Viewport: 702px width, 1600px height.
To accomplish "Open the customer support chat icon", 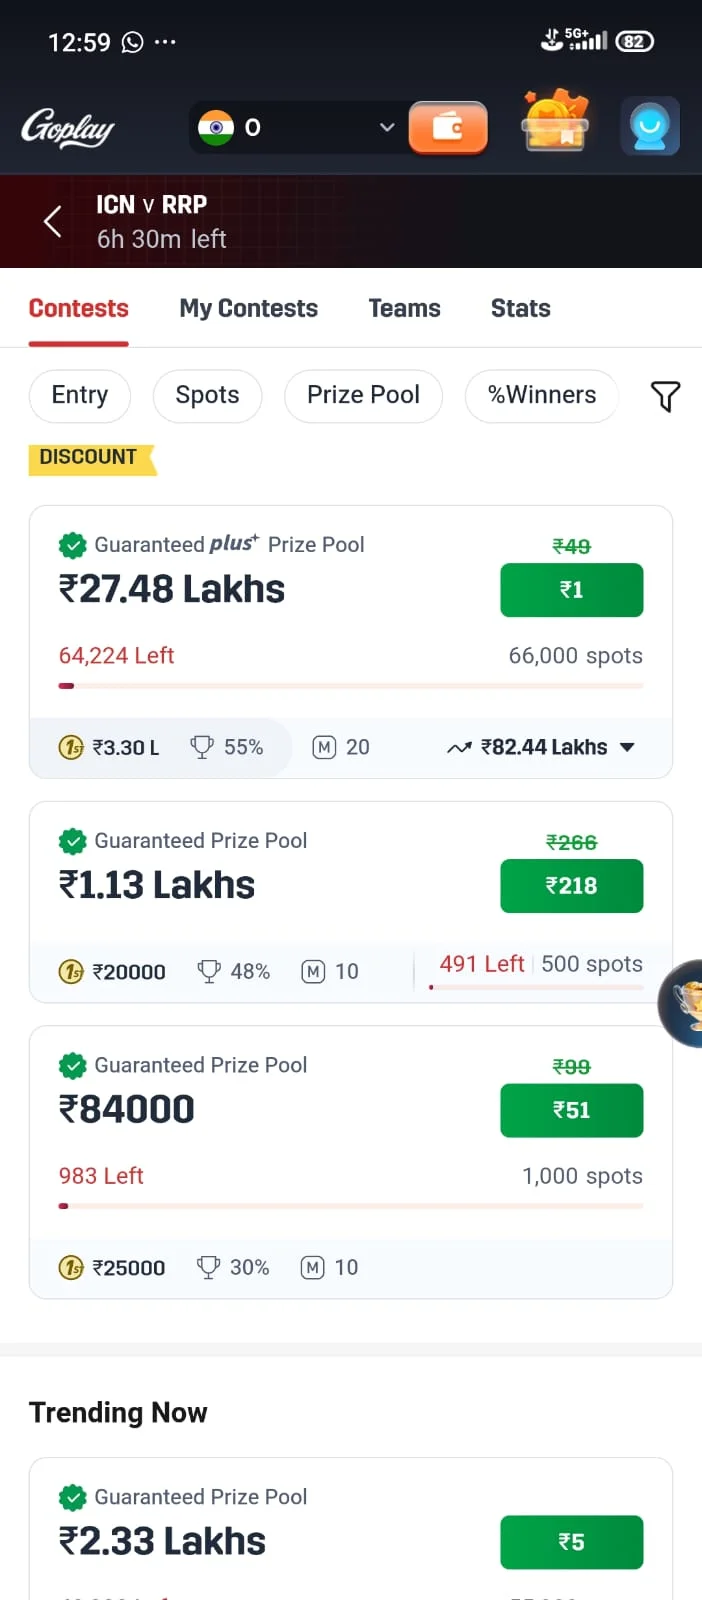I will 649,126.
